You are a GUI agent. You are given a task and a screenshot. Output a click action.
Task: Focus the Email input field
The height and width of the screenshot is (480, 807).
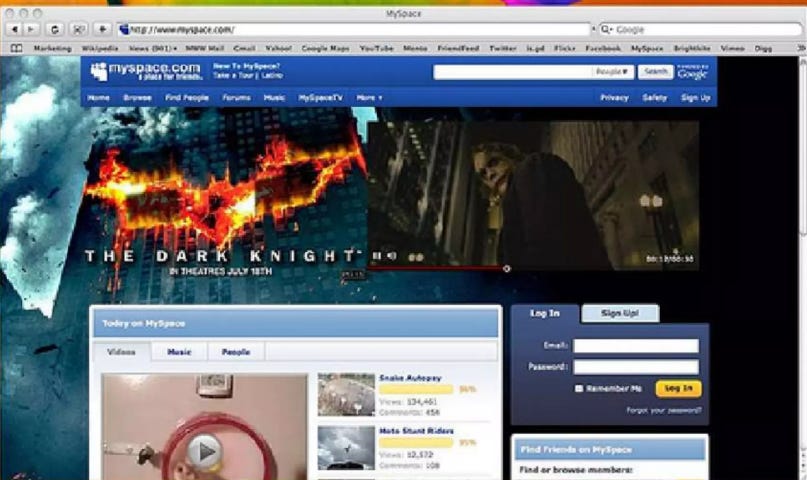(636, 346)
